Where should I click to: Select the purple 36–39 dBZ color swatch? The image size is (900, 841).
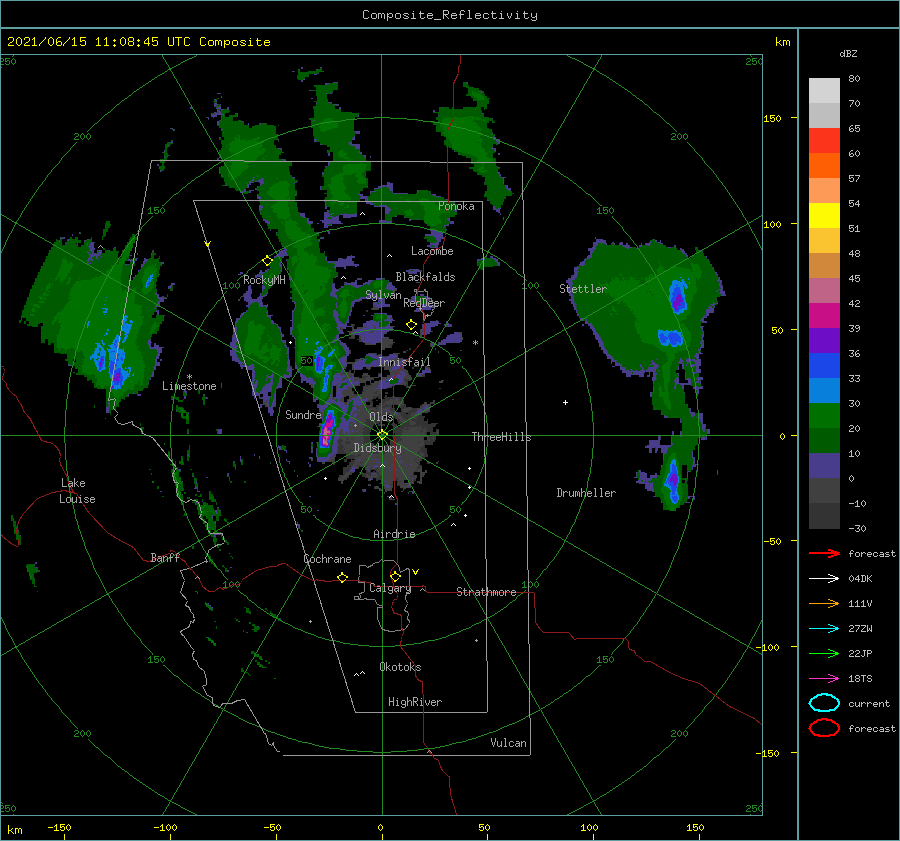(824, 340)
